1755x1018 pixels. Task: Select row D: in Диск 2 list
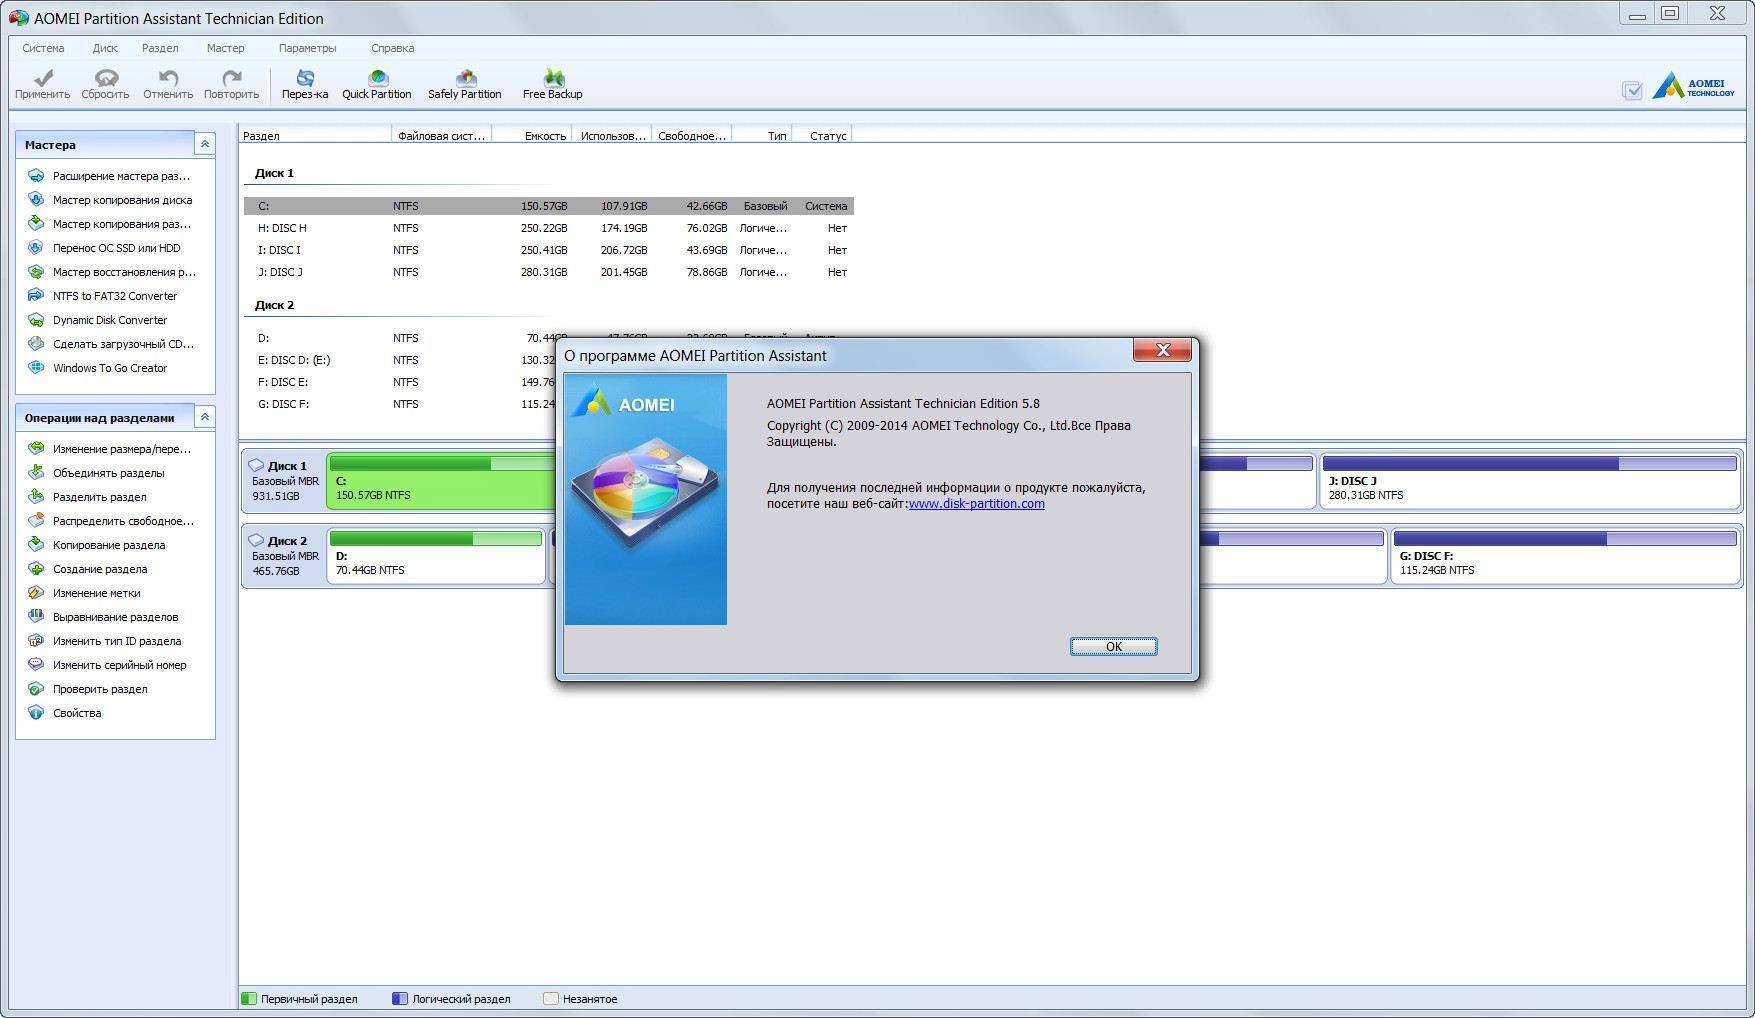400,338
